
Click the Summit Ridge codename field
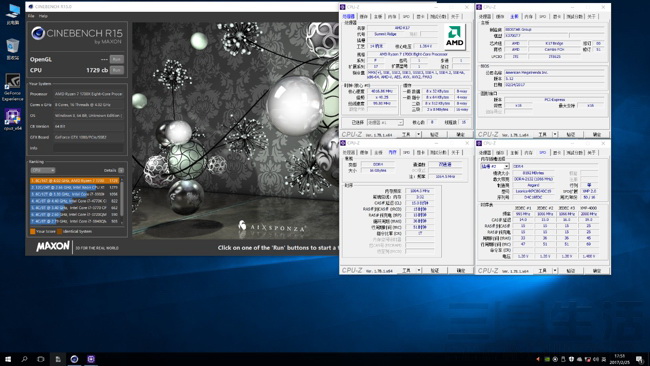click(387, 34)
